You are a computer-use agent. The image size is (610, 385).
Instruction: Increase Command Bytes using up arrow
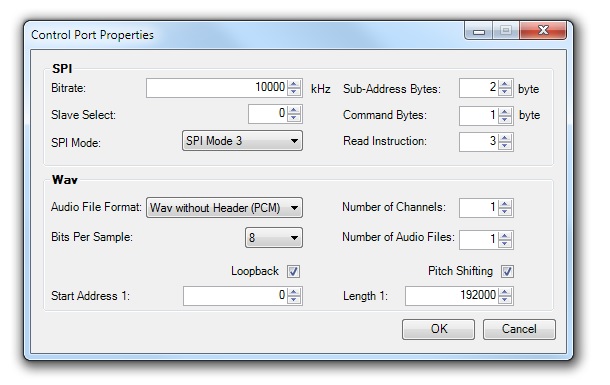[505, 112]
